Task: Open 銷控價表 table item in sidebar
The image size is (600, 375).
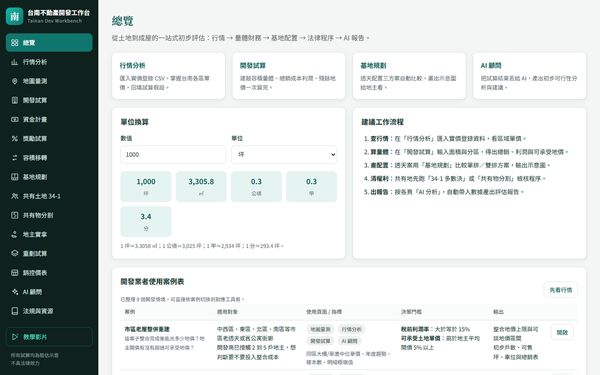Action: pyautogui.click(x=49, y=272)
